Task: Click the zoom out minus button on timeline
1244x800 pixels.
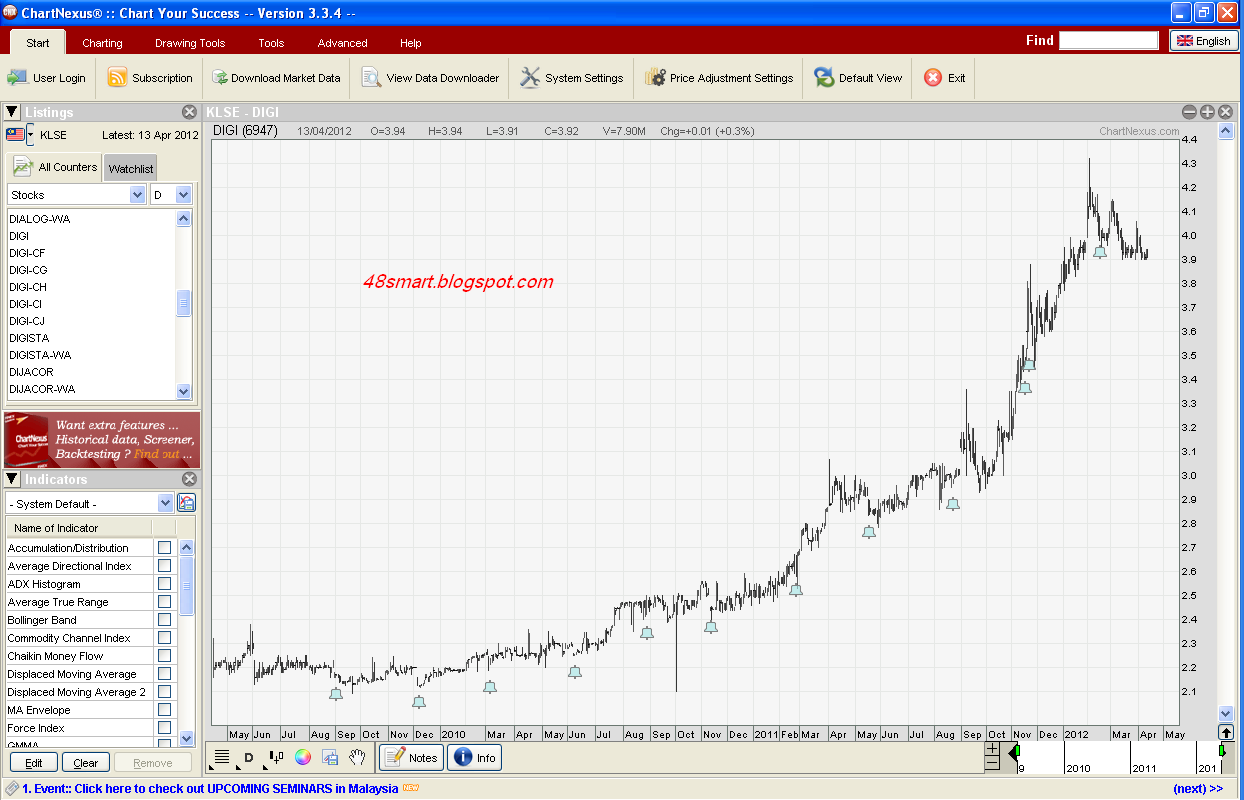Action: (992, 763)
